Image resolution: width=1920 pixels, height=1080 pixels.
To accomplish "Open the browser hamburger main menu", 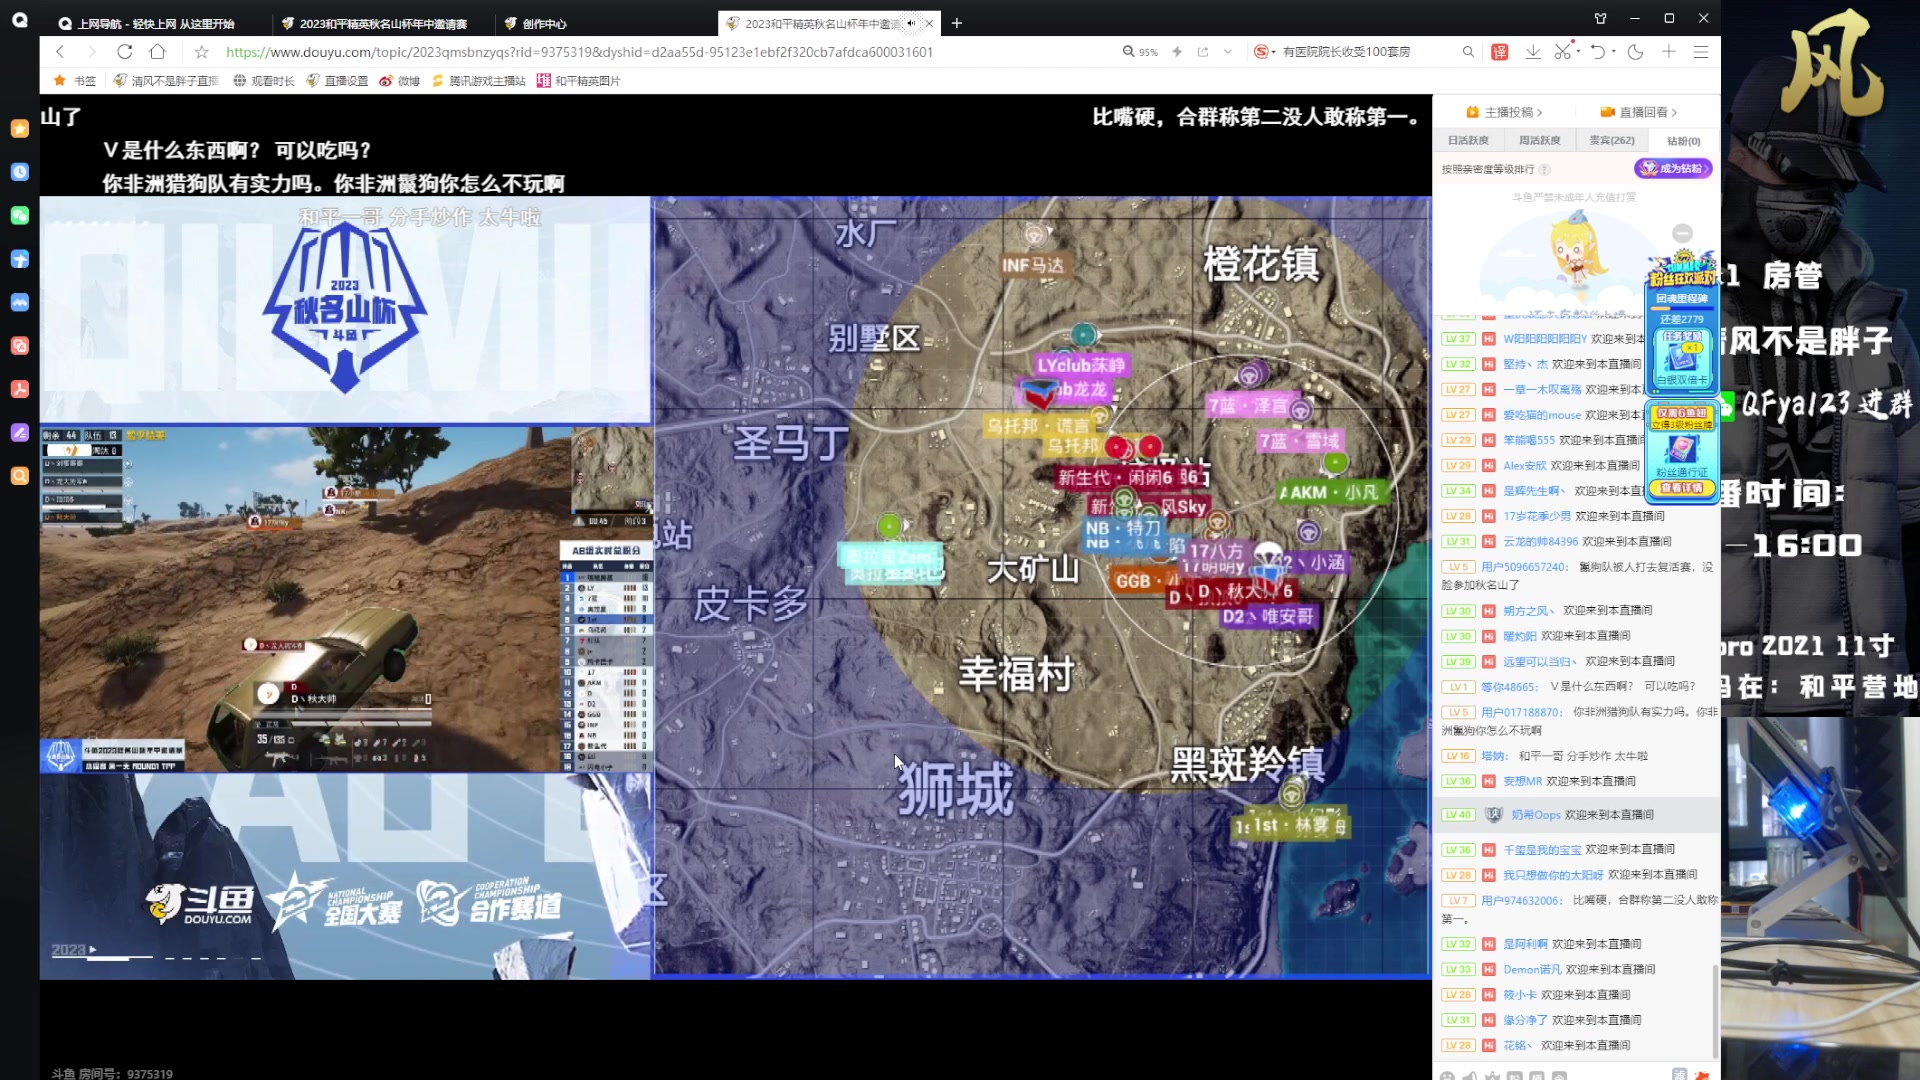I will click(1701, 52).
